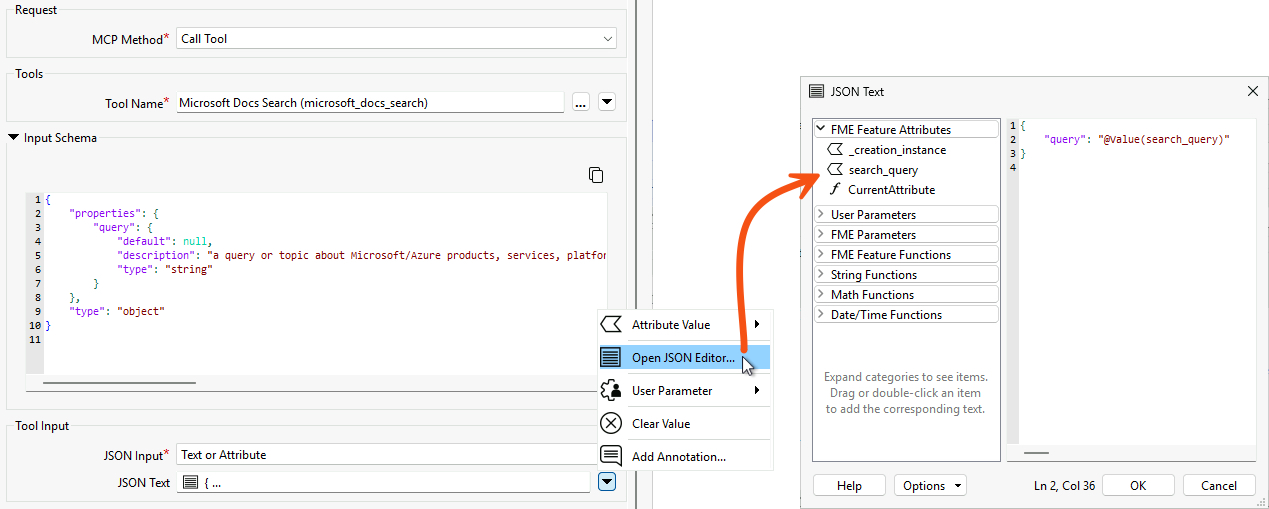The width and height of the screenshot is (1269, 509).
Task: Click the JSON Text value field
Action: pyautogui.click(x=384, y=483)
